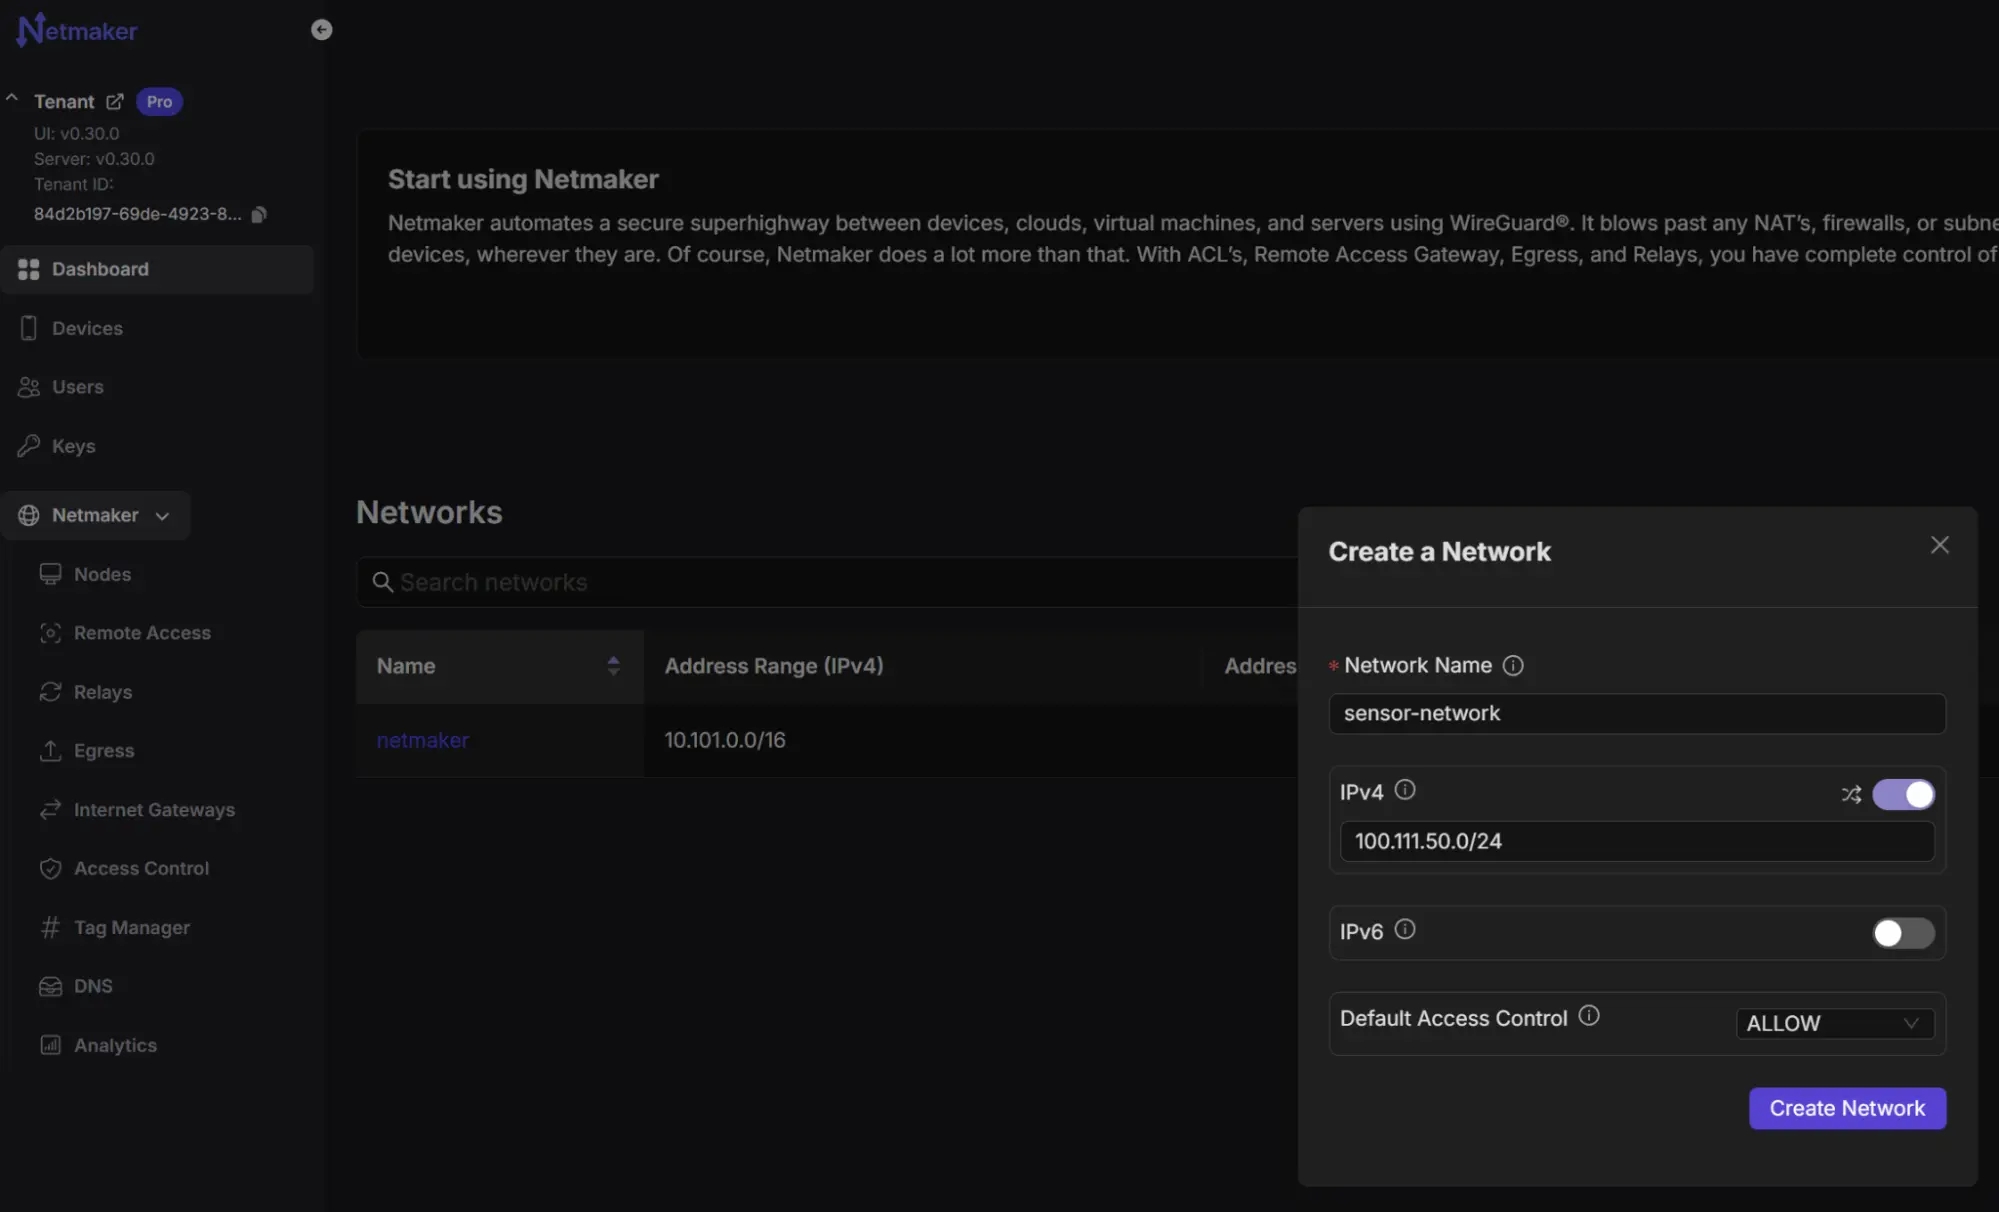Screen dimensions: 1999x1213
Task: Click the Network Name info icon
Action: pos(1513,666)
